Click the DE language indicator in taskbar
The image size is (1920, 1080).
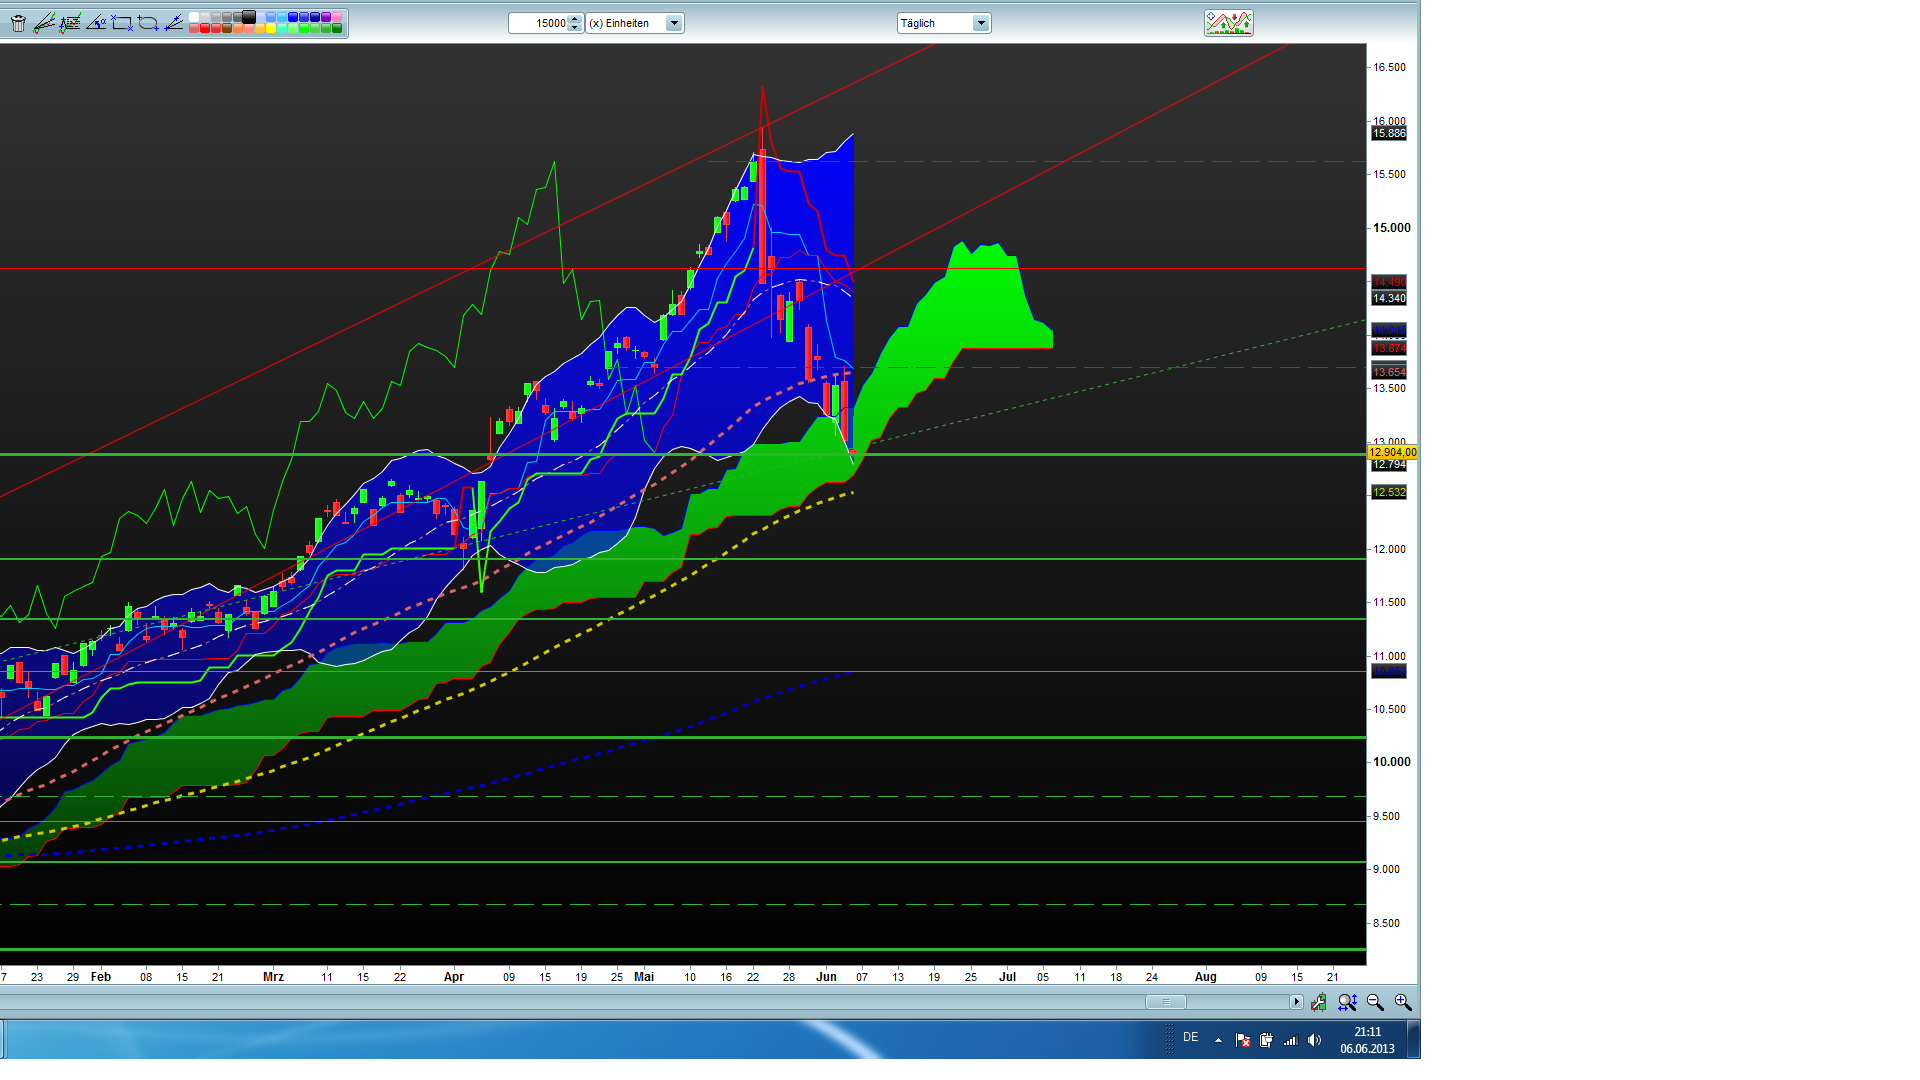(x=1190, y=1037)
